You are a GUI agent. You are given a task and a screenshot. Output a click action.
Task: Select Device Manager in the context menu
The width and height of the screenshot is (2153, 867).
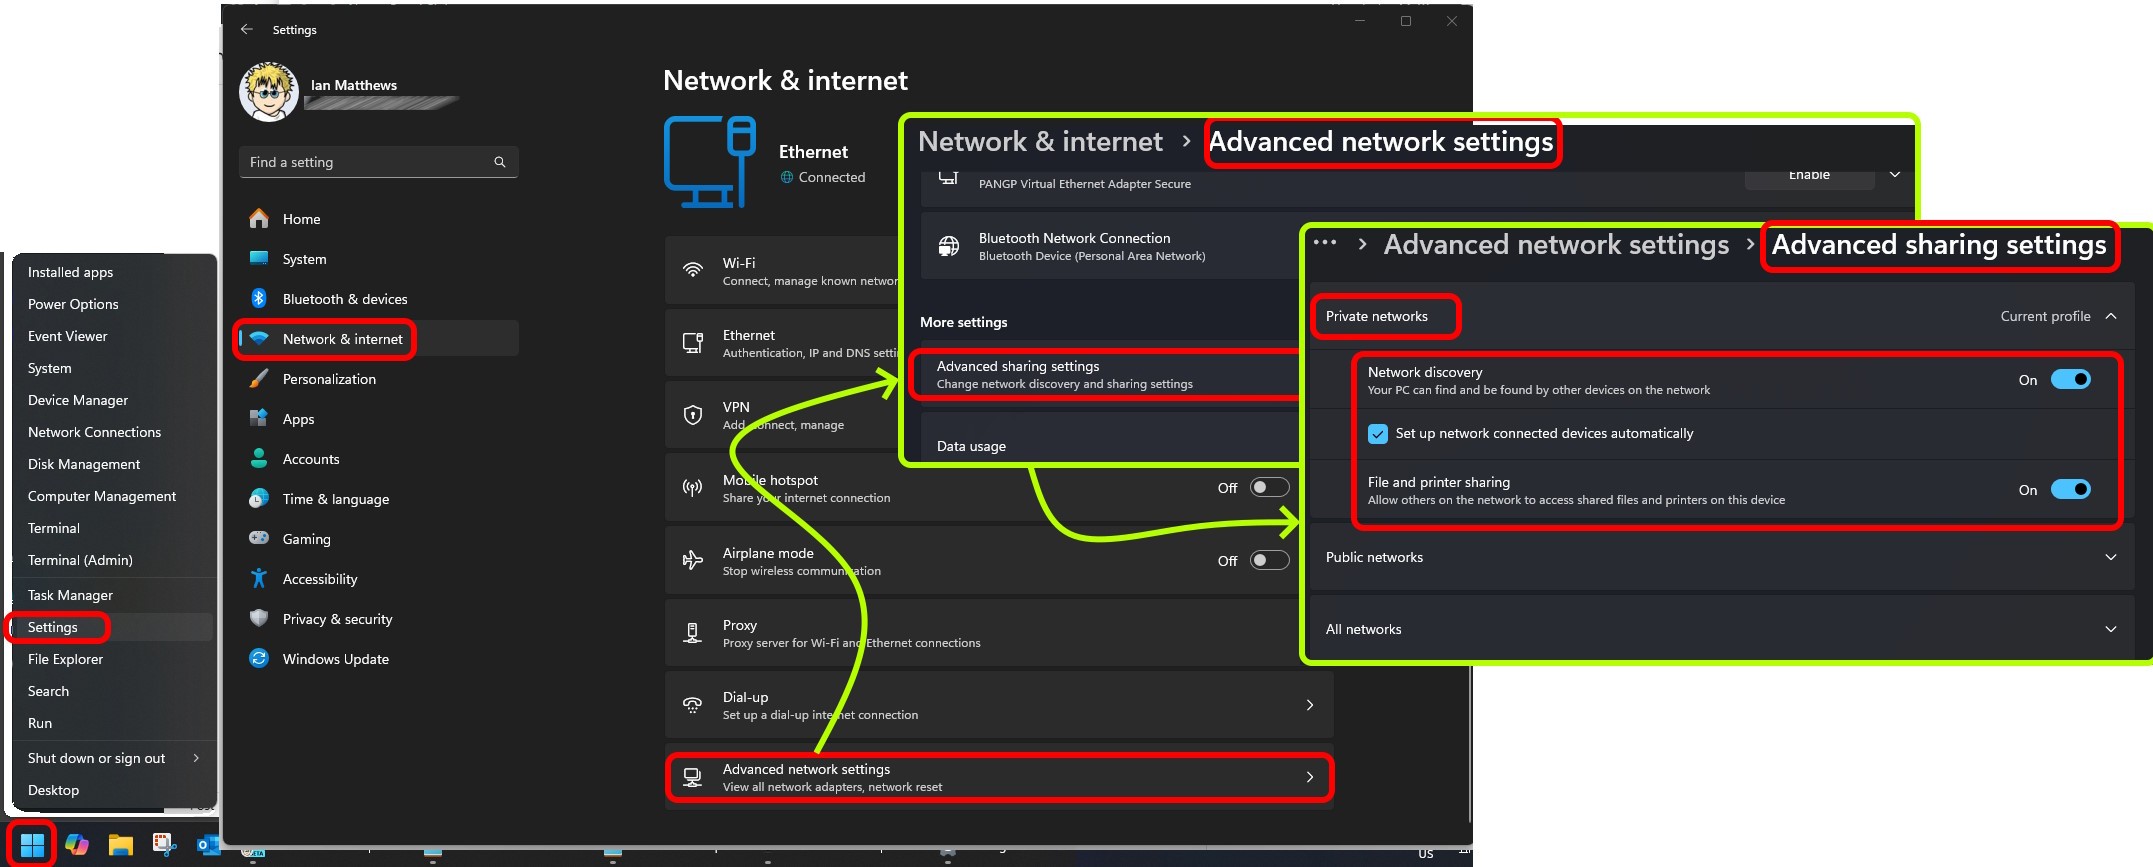click(x=78, y=400)
